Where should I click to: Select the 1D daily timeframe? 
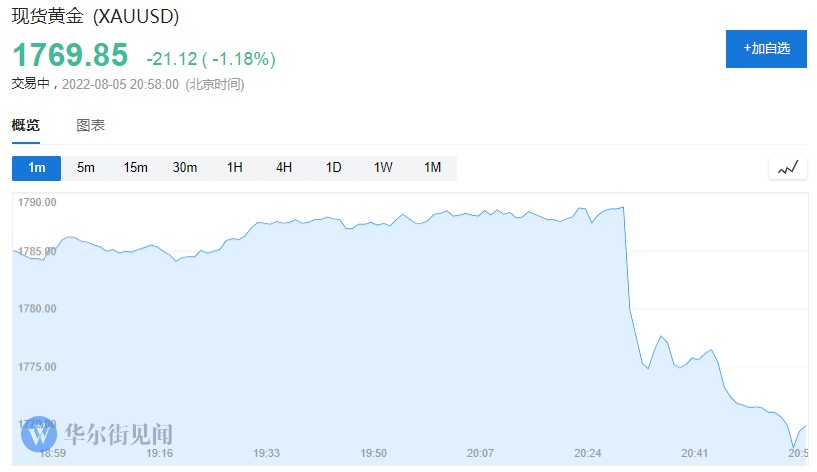click(333, 168)
